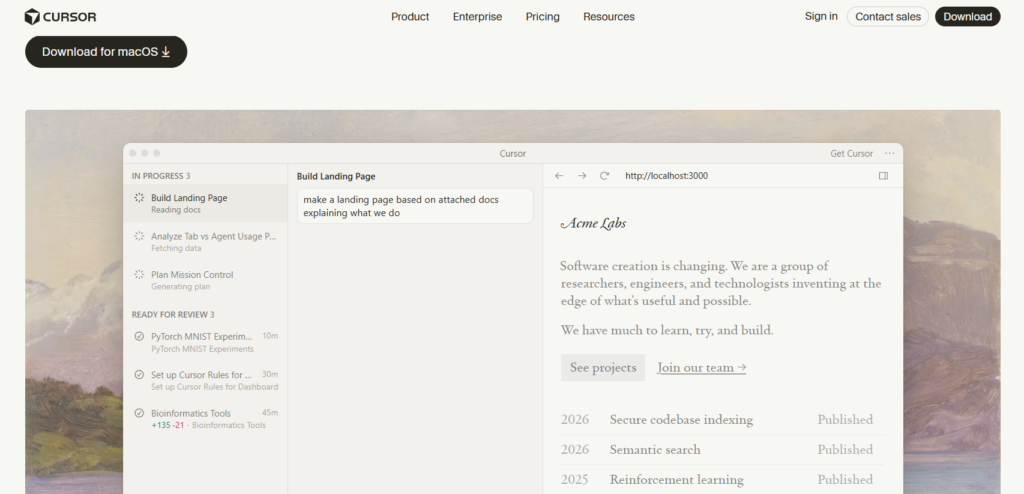This screenshot has width=1024, height=494.
Task: Click the READY FOR REVIEW 3 section header
Action: 173,314
